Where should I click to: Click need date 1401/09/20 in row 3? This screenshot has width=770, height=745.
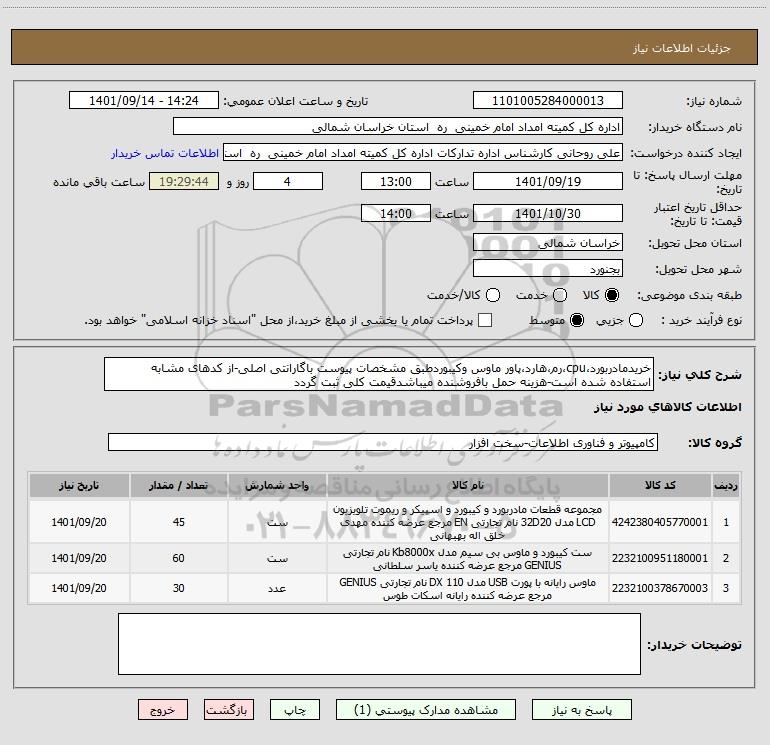(x=79, y=588)
